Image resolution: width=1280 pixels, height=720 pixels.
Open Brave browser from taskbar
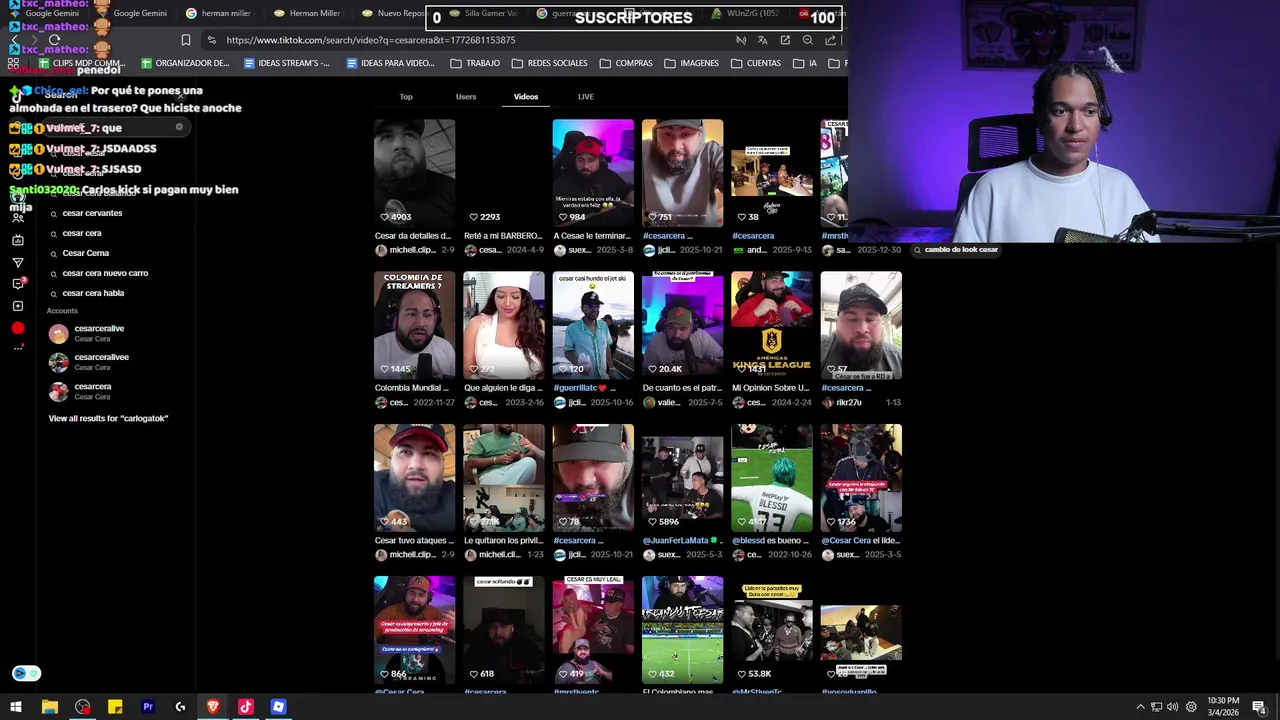213,707
